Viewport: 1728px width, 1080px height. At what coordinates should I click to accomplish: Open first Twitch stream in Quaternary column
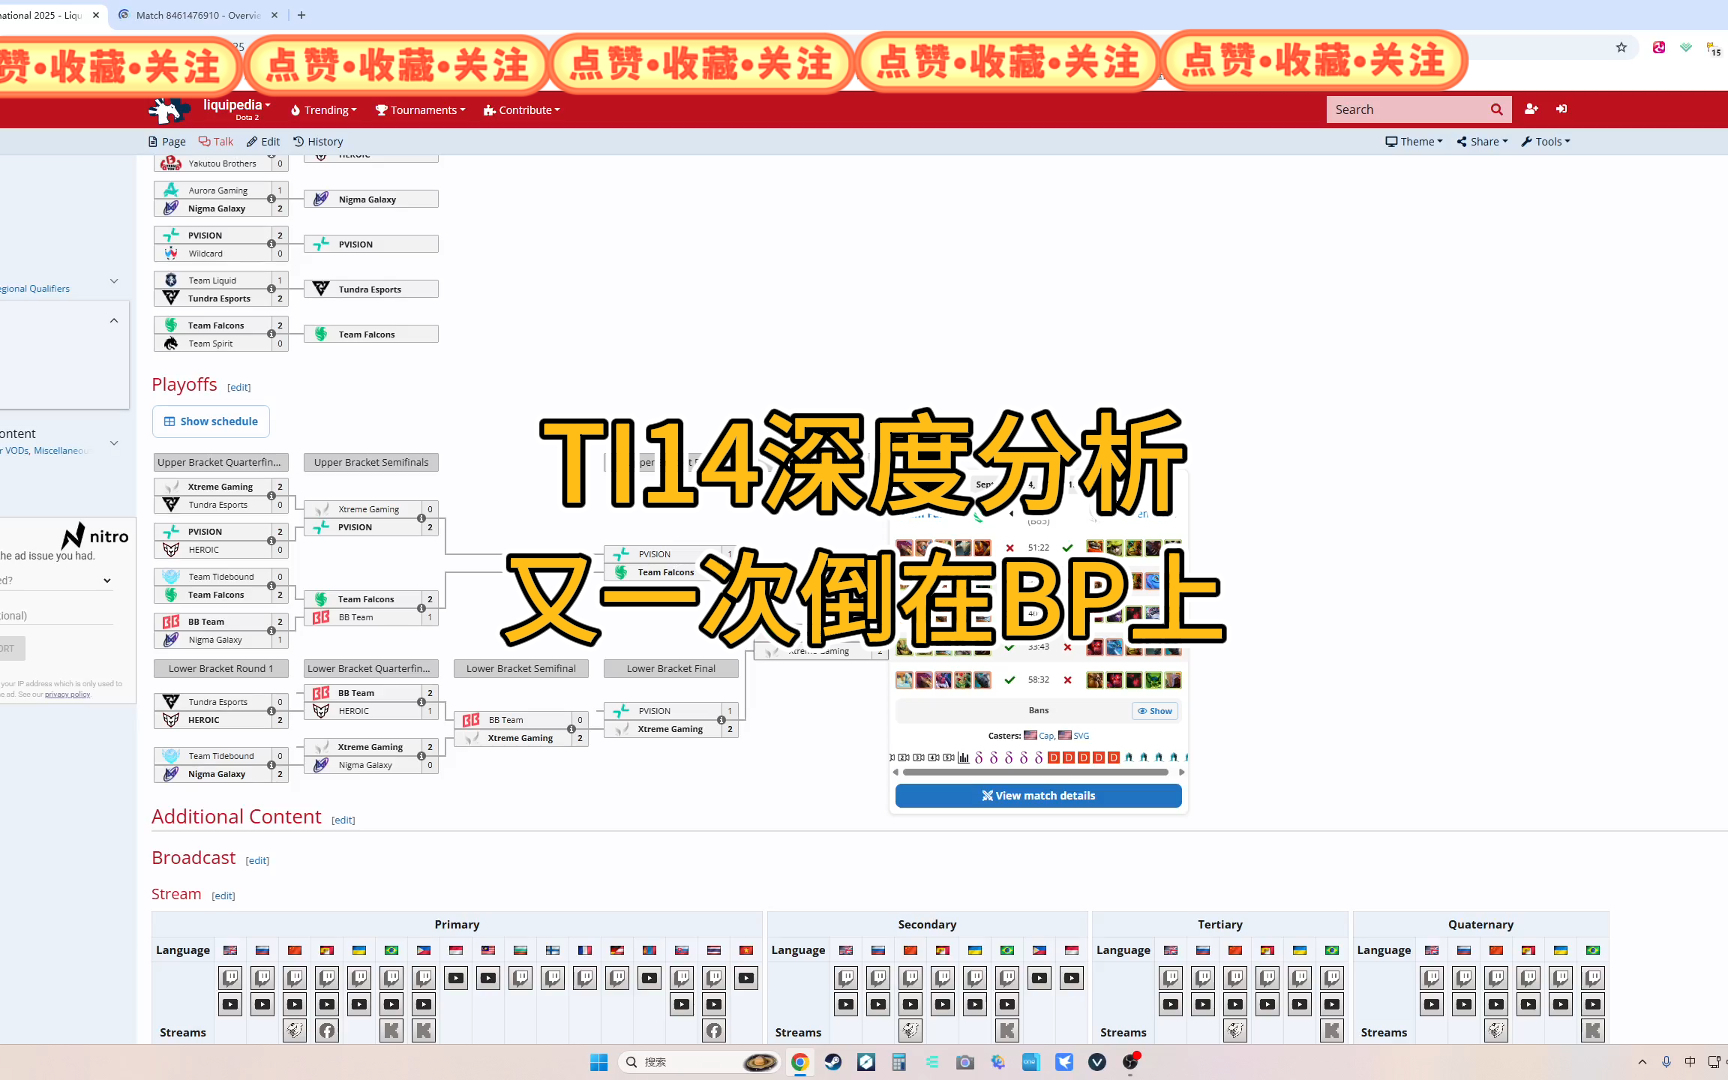1432,977
